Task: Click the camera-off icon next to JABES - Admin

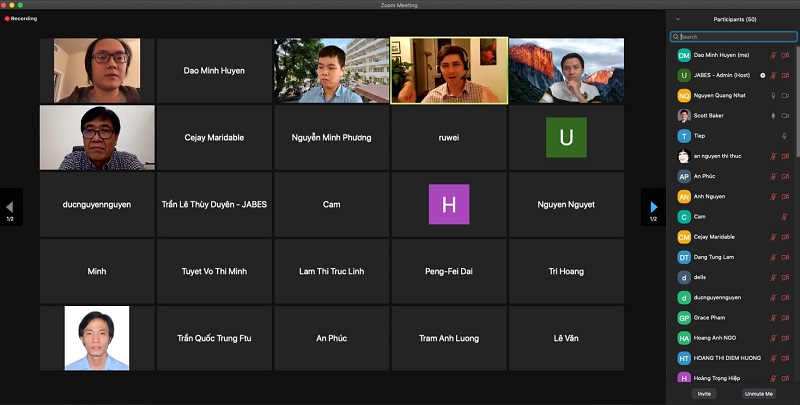Action: click(785, 75)
